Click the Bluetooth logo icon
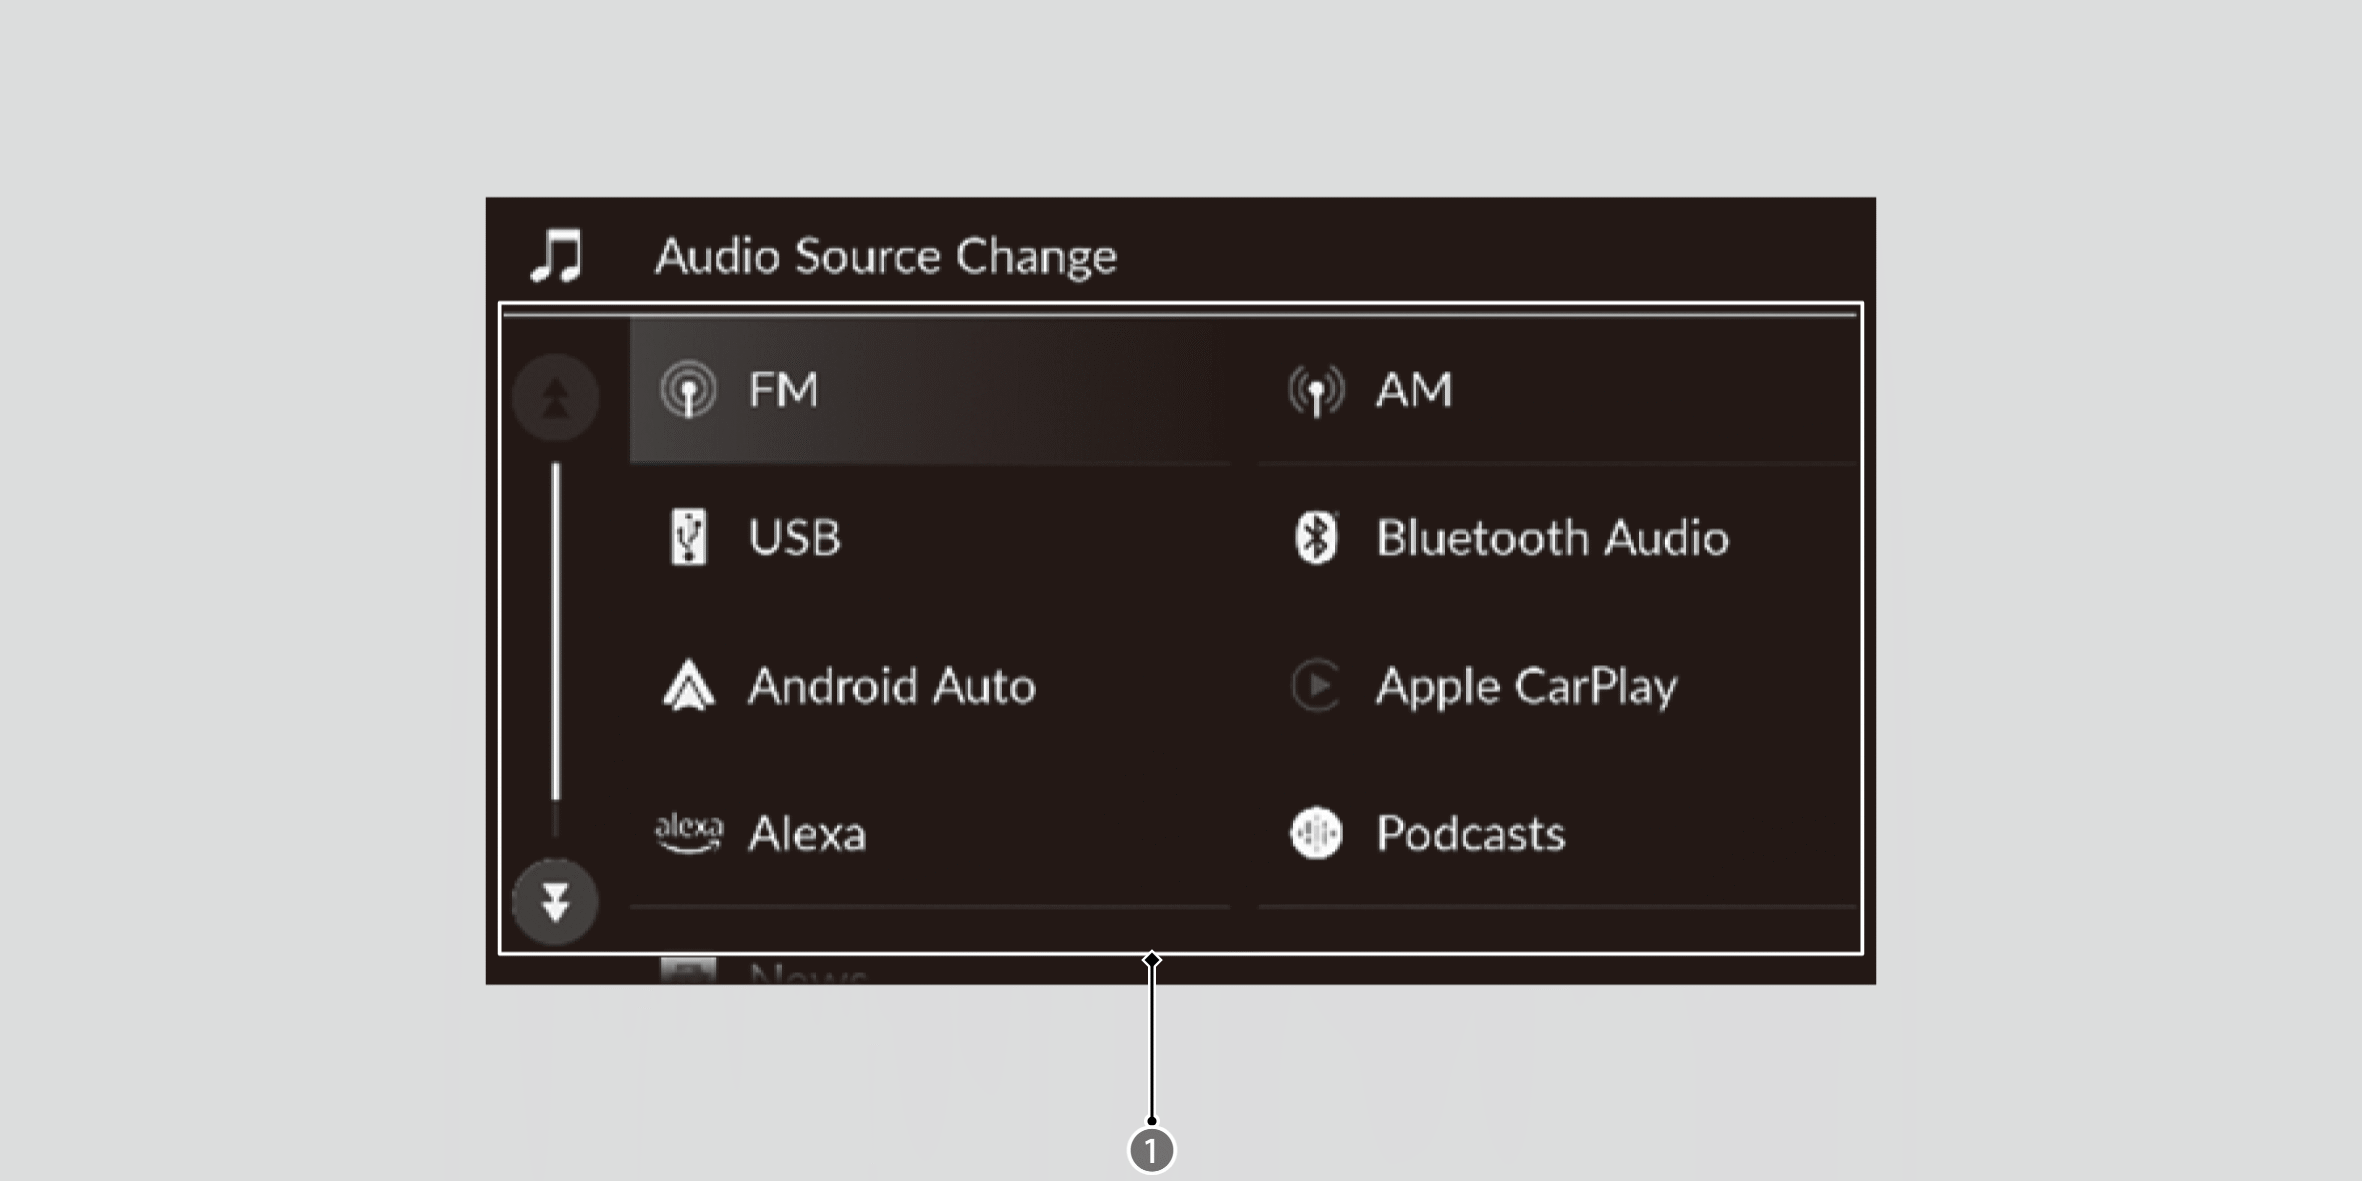Screen dimensions: 2362x1181 (x=1316, y=538)
